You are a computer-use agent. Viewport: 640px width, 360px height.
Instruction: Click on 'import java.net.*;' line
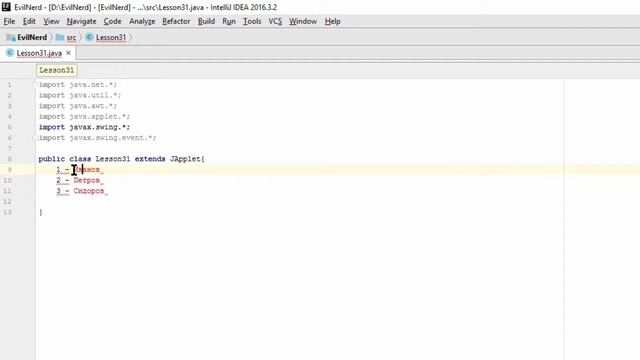(x=78, y=85)
